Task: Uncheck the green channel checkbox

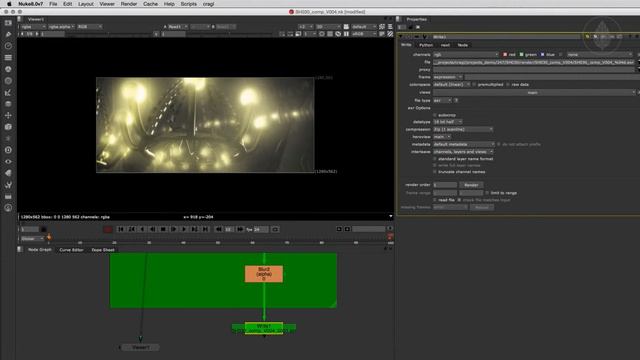Action: click(x=521, y=54)
